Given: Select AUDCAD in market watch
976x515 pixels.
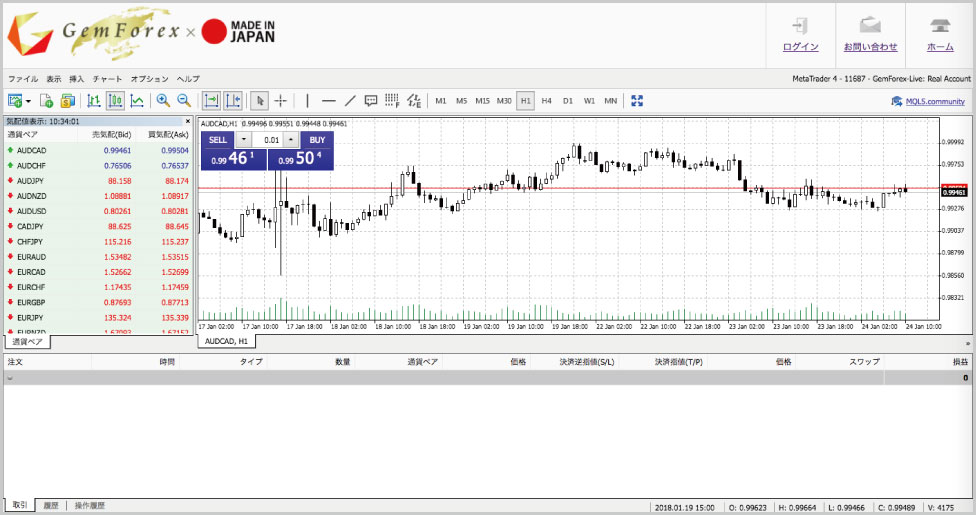Looking at the screenshot, I should click(x=98, y=150).
